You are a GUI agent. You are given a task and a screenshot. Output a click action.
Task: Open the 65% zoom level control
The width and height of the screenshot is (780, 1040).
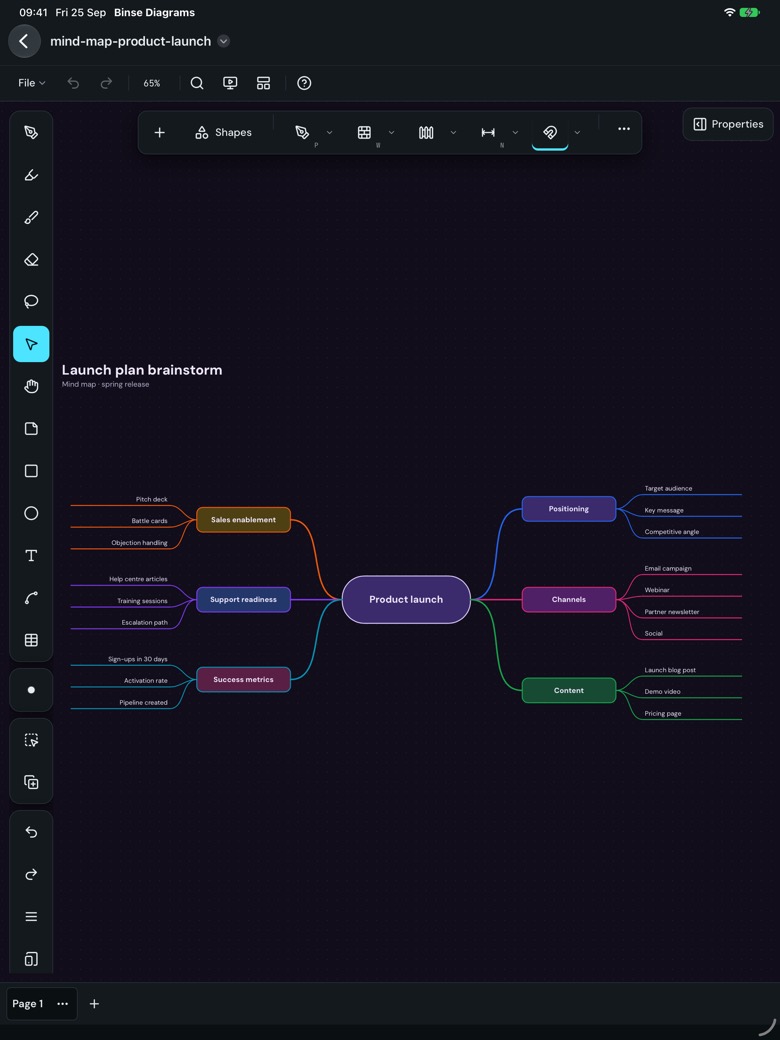point(152,83)
